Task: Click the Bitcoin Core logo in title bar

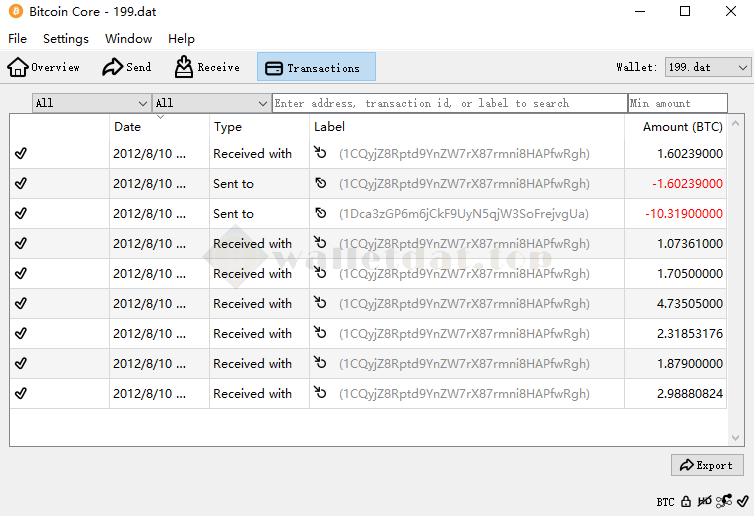Action: click(x=15, y=12)
